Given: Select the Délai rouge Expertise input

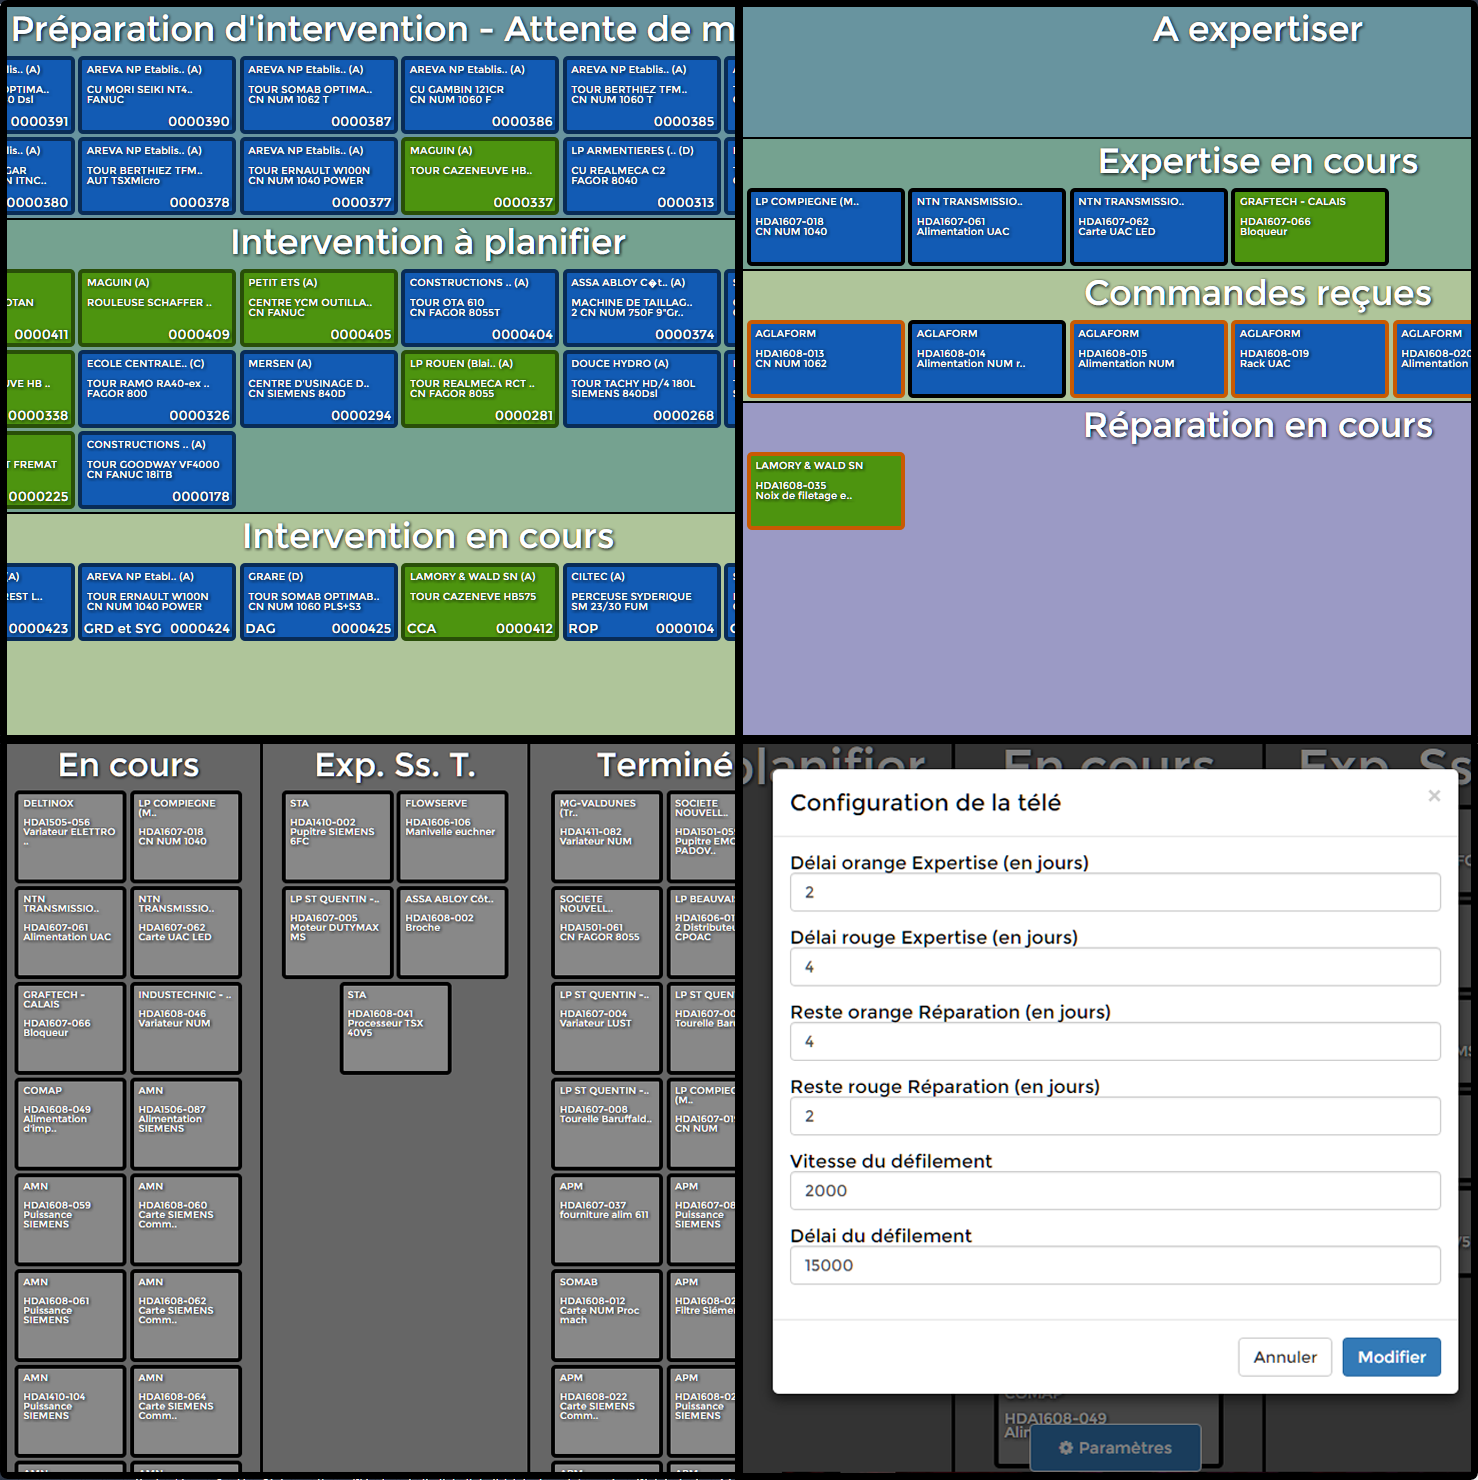Looking at the screenshot, I should (1114, 967).
